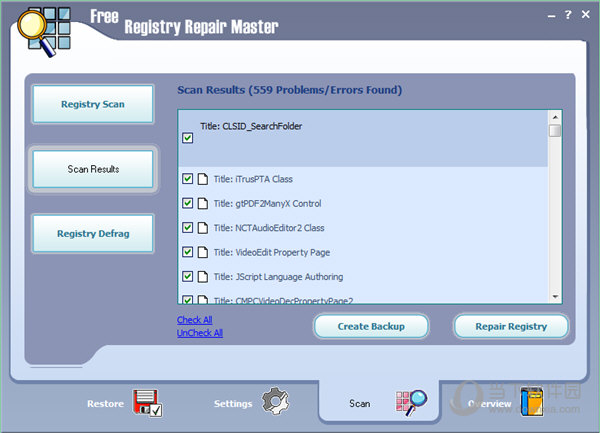Screen dimensions: 600x433
Task: Select the Title: iTrusPTA Class row text
Action: point(253,179)
